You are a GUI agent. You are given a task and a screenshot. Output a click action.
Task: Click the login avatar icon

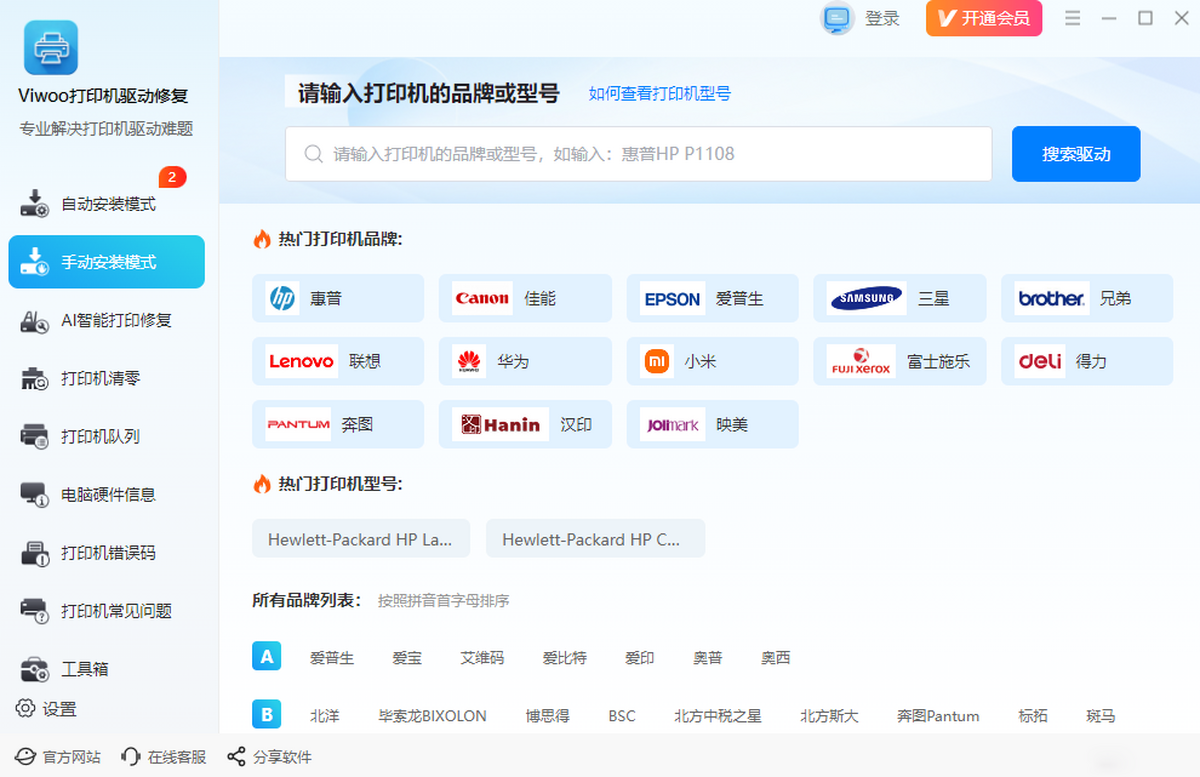[837, 18]
